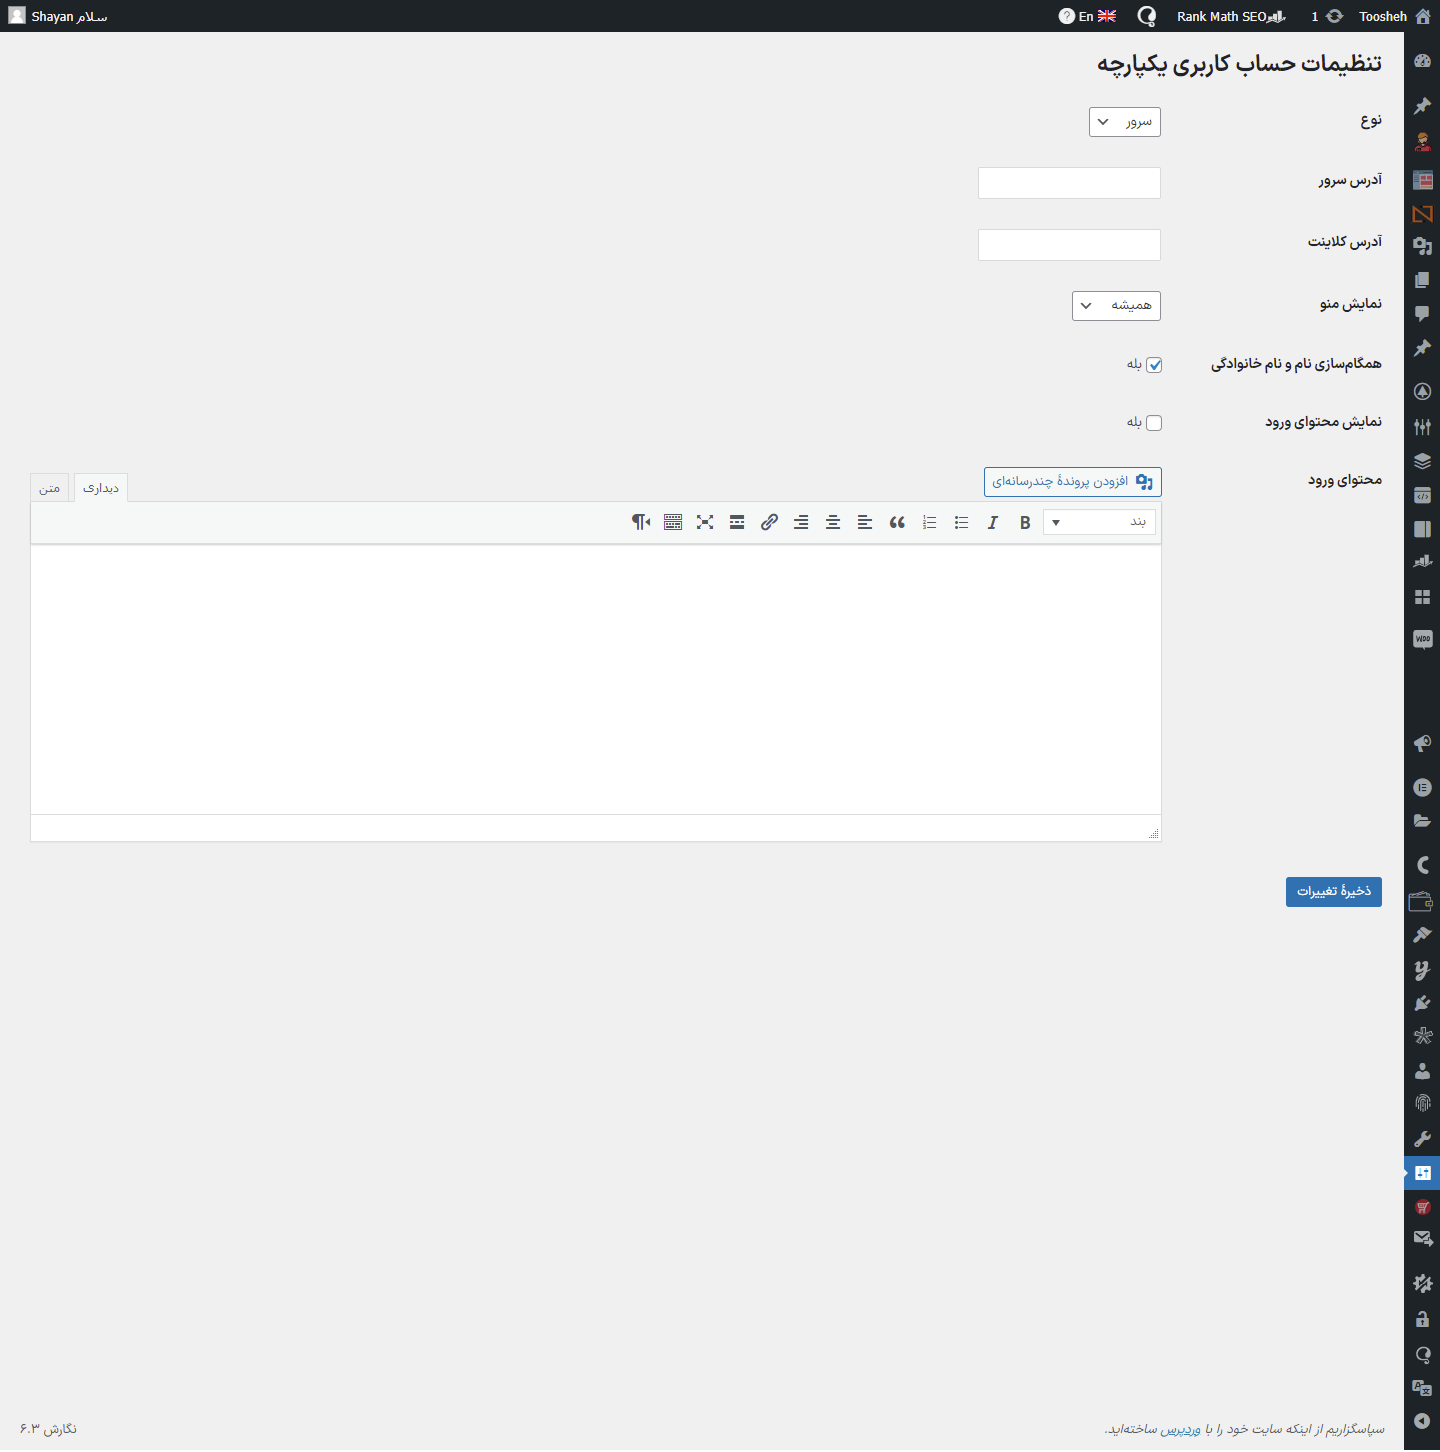
Task: Insert a bulleted list
Action: 961,522
